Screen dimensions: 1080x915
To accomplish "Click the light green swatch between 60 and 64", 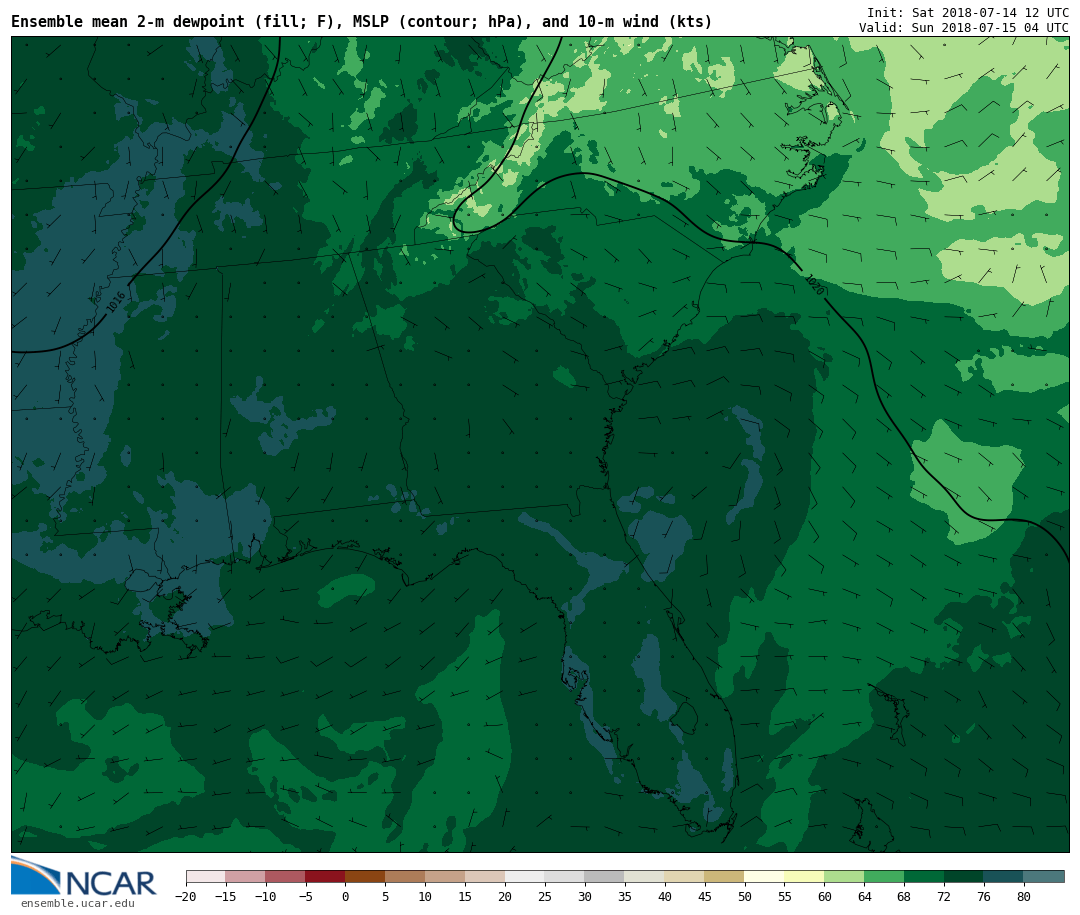I will 844,876.
